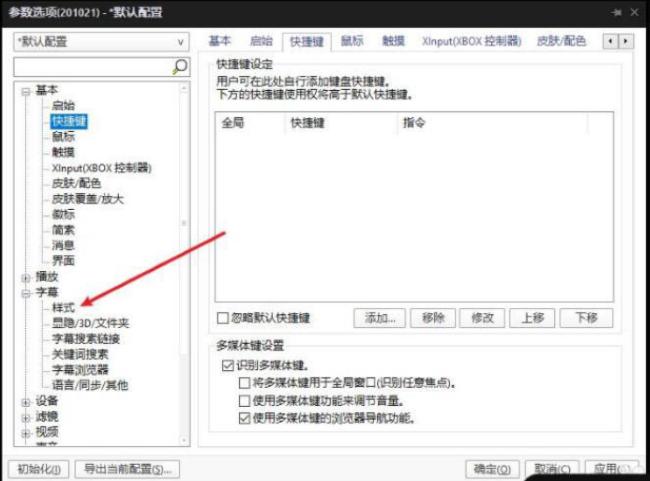Screen dimensions: 650x481
Task: Switch to the 鼠标 tab
Action: point(352,41)
